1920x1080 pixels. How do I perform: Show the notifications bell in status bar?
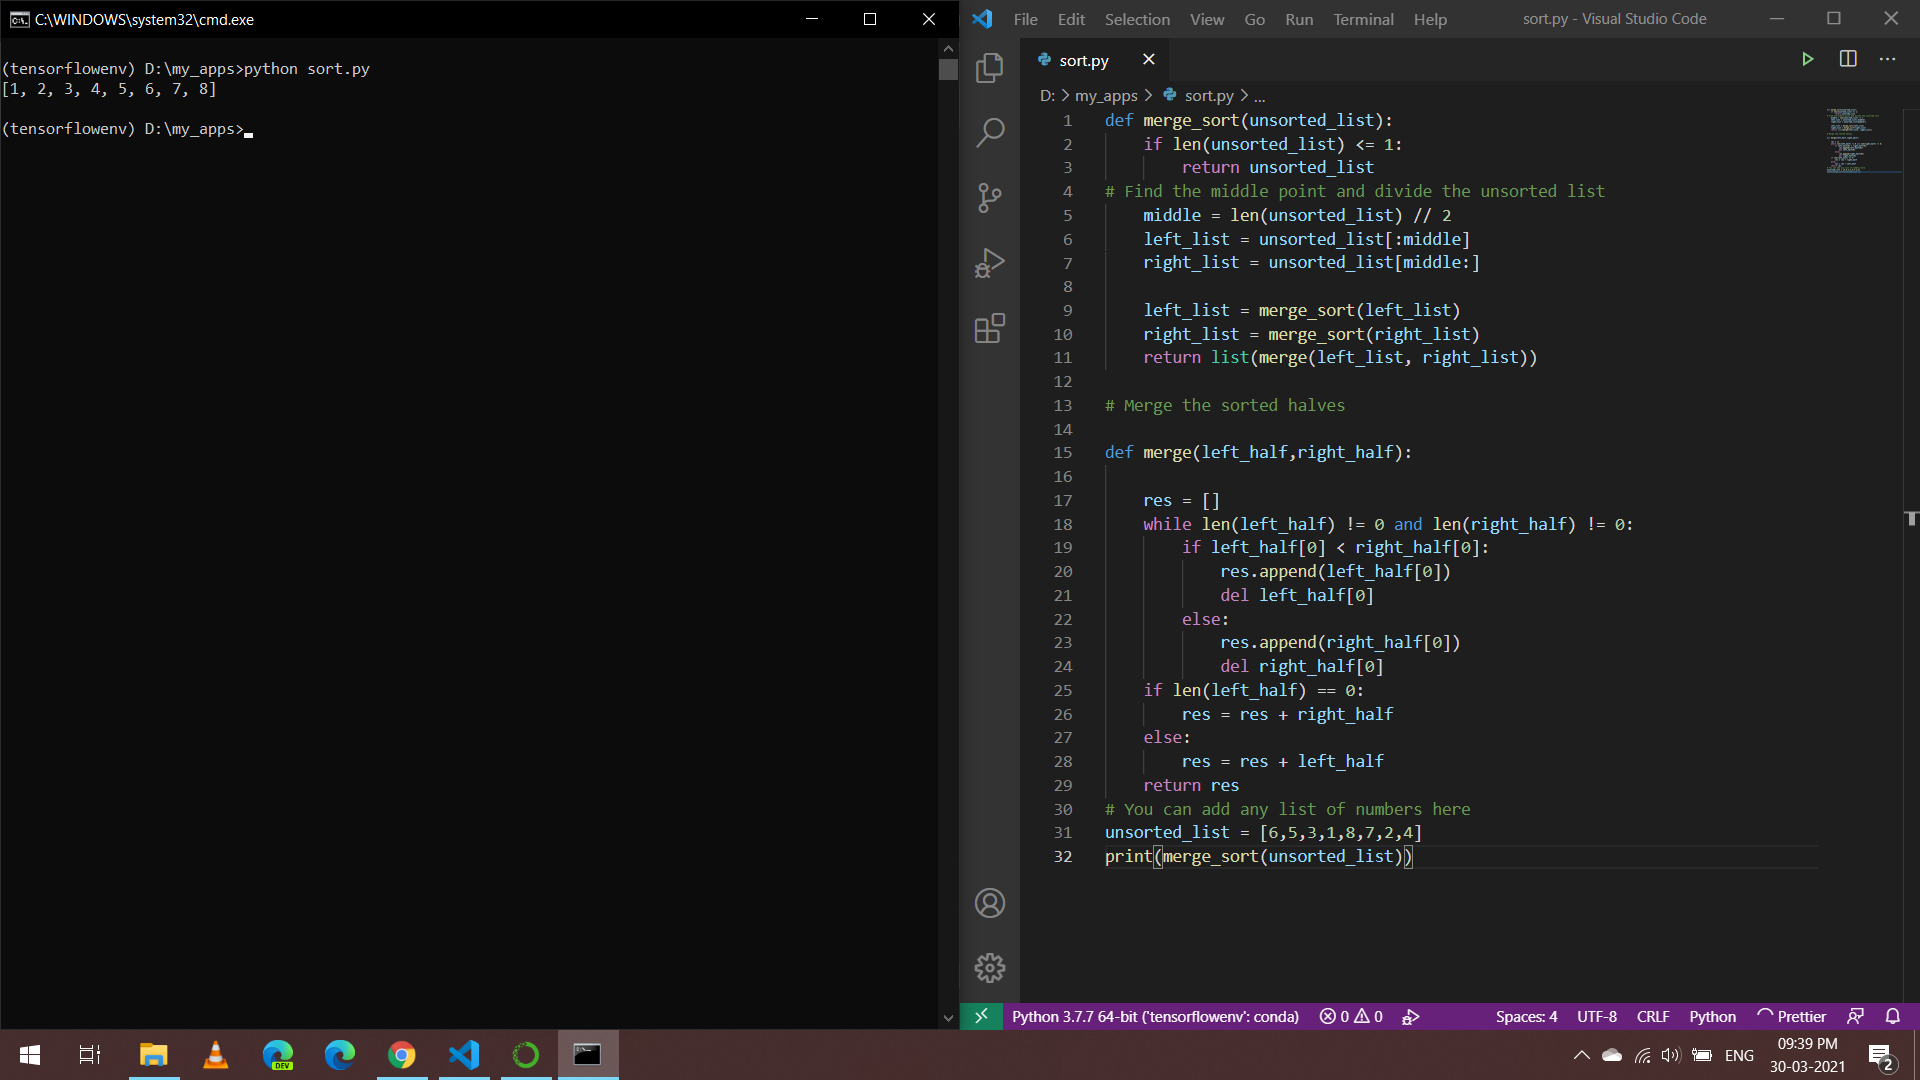pos(1892,1016)
